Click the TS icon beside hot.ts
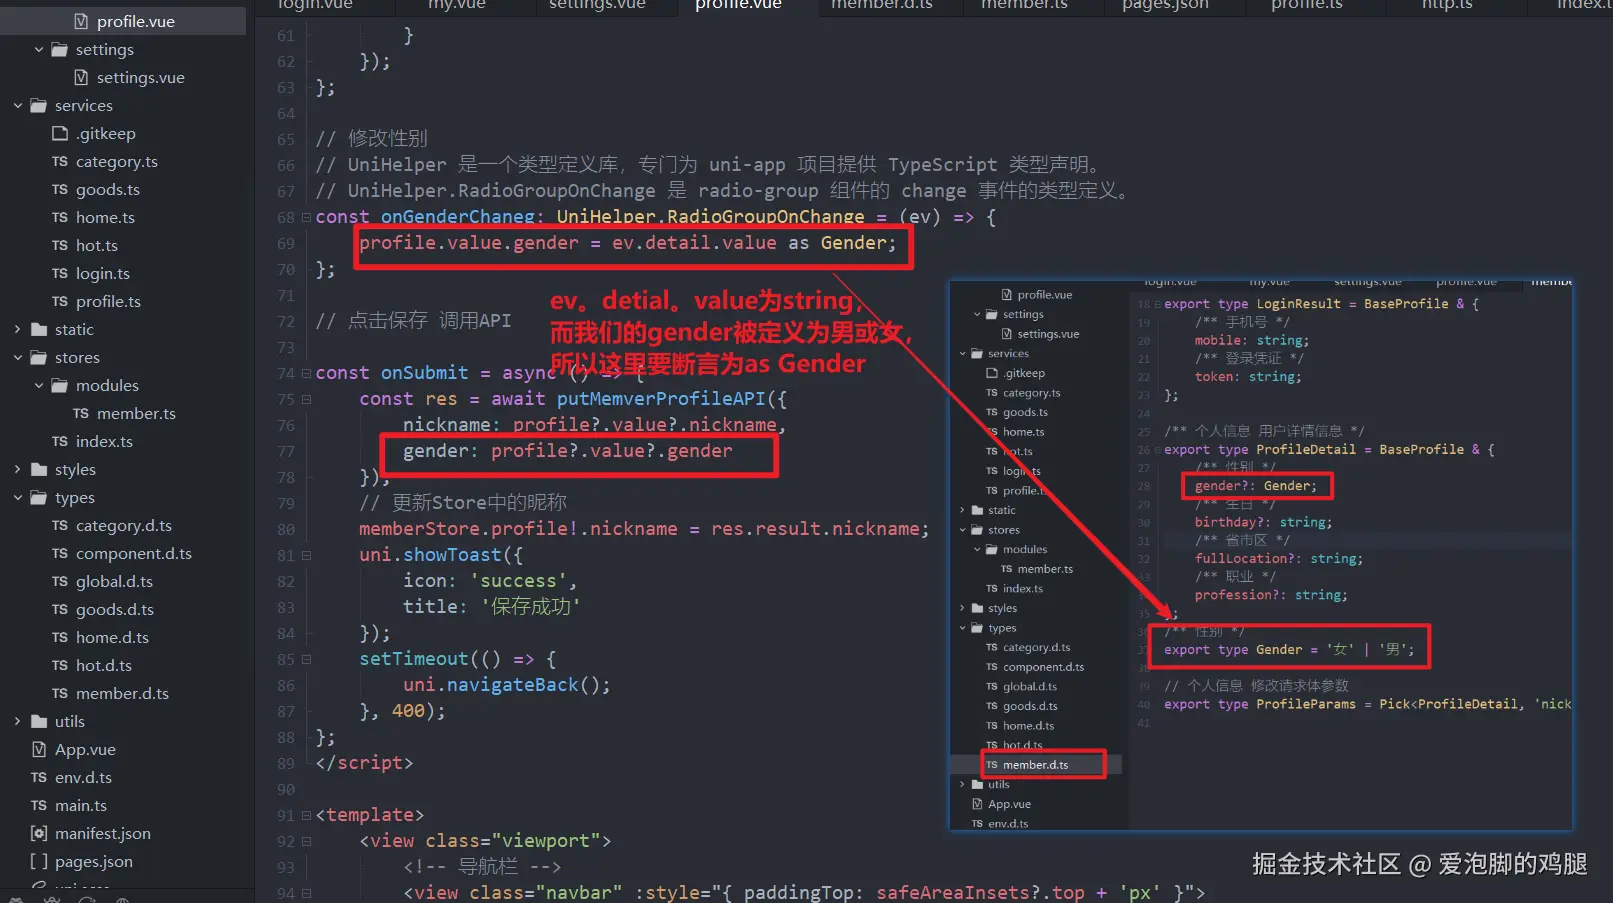 tap(60, 245)
